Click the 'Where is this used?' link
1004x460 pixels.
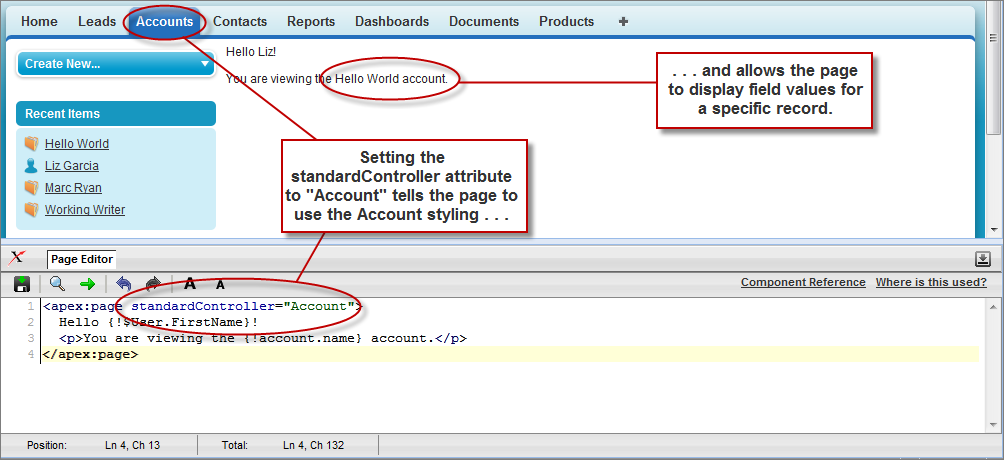click(931, 283)
